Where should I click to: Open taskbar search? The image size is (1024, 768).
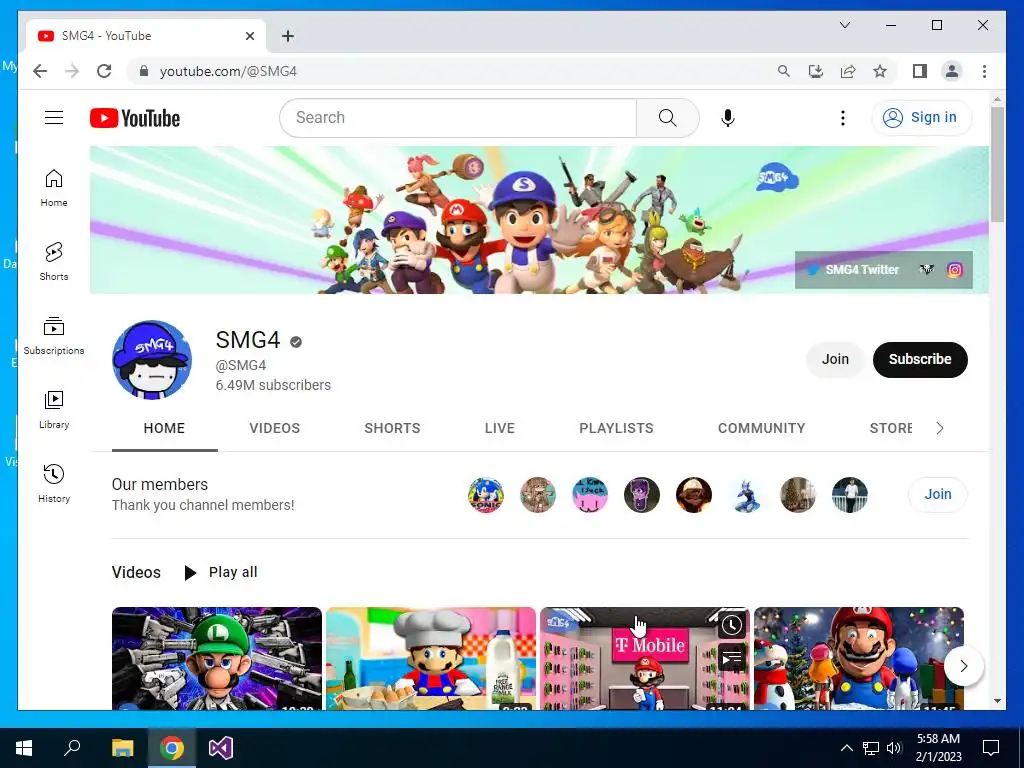[72, 748]
